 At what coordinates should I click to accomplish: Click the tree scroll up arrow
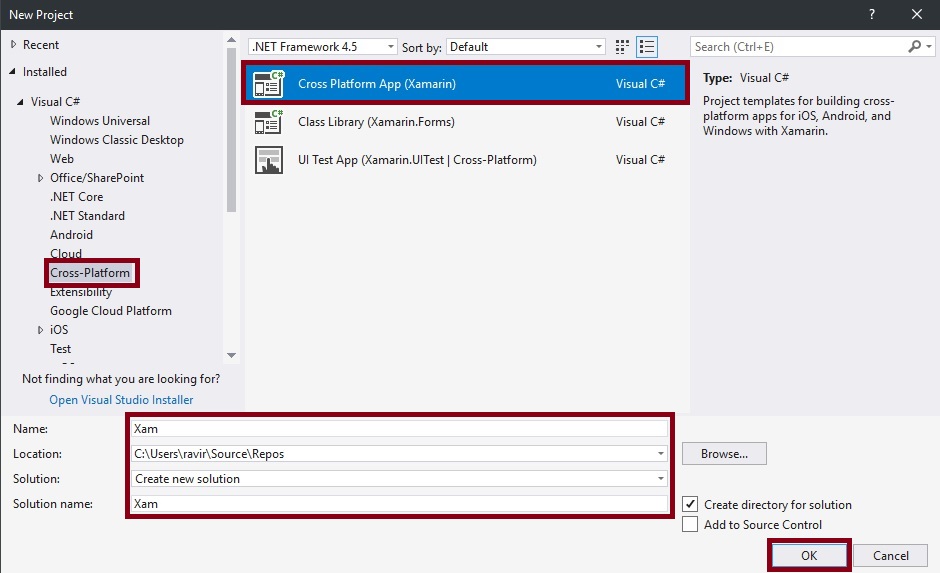[231, 40]
